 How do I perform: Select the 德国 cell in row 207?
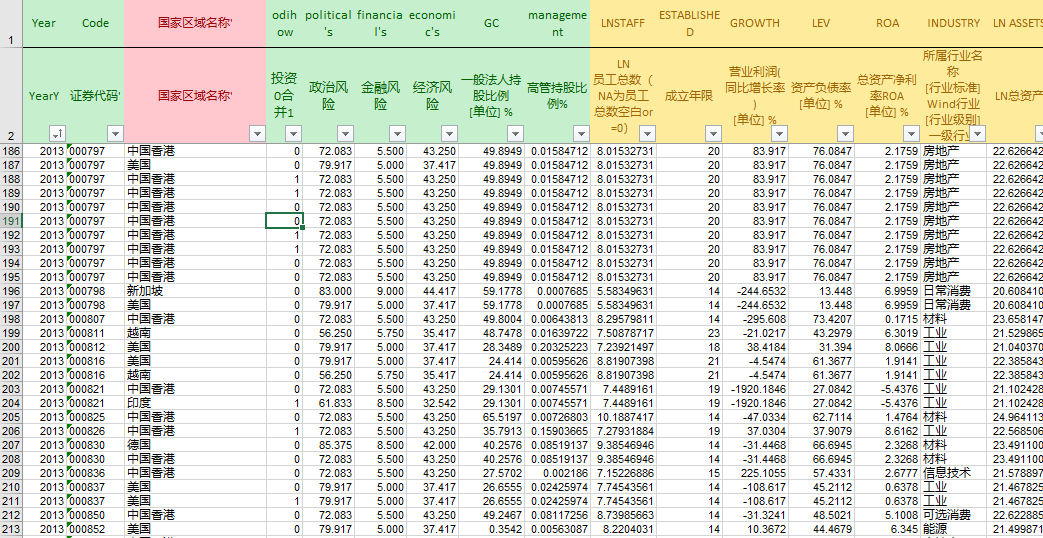tap(138, 445)
